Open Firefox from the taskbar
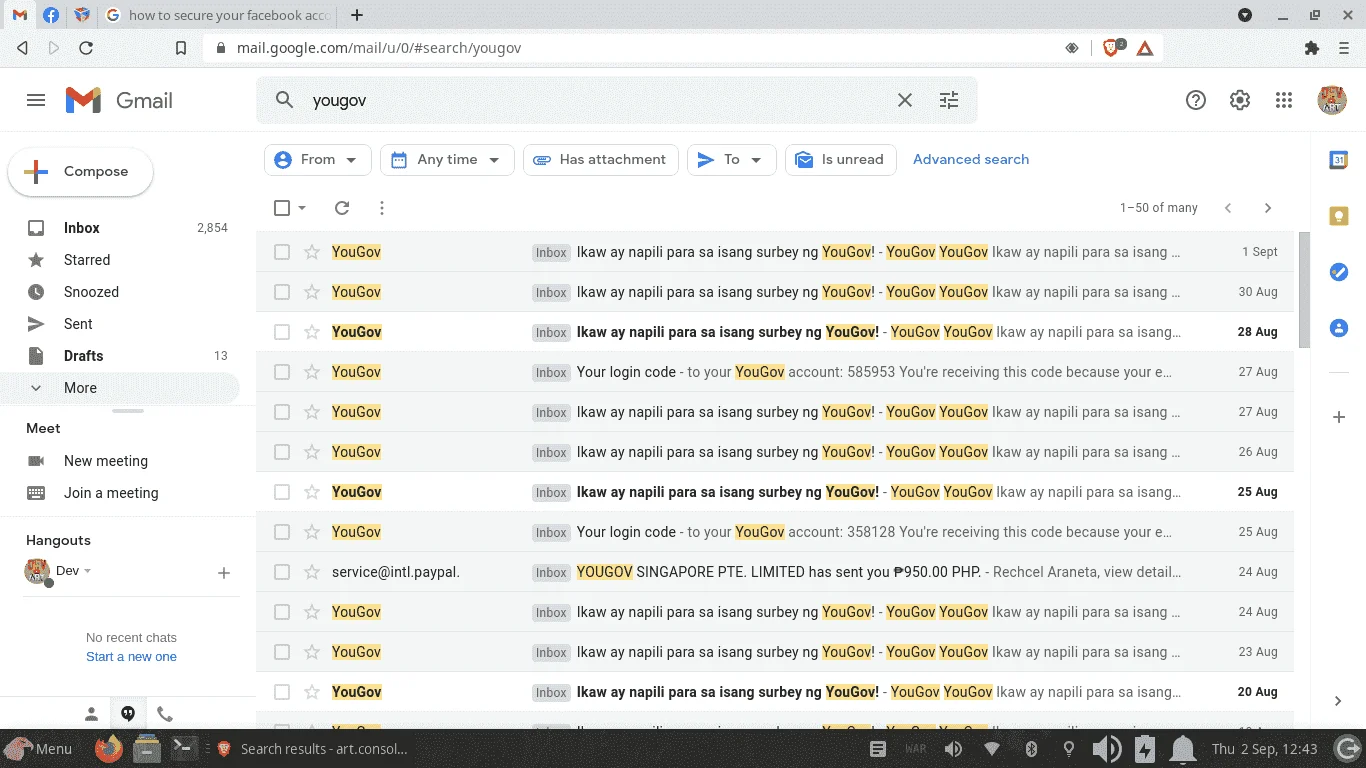 click(x=108, y=748)
